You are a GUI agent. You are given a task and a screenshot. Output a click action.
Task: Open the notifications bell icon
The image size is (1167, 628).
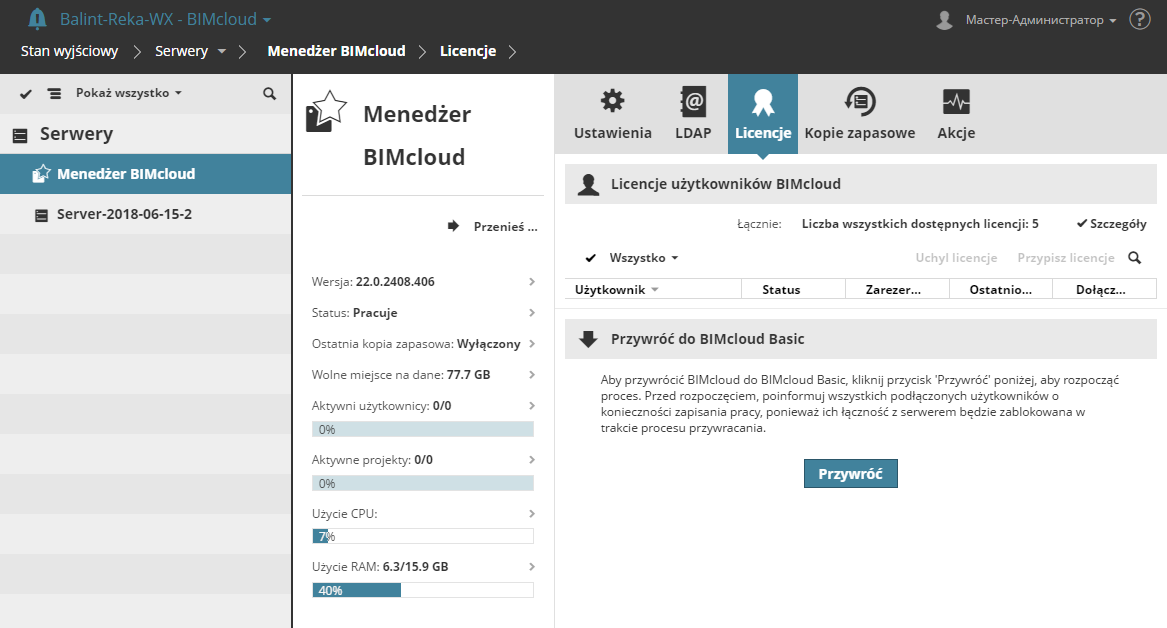pyautogui.click(x=36, y=19)
